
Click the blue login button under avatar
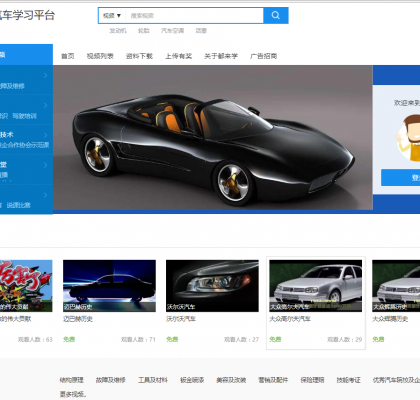coord(401,178)
